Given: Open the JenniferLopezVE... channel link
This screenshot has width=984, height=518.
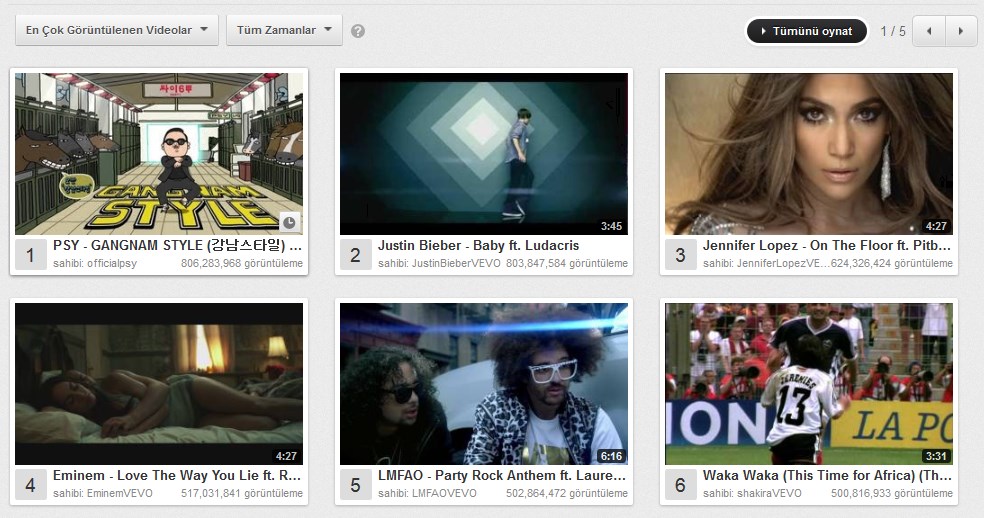Looking at the screenshot, I should 783,263.
